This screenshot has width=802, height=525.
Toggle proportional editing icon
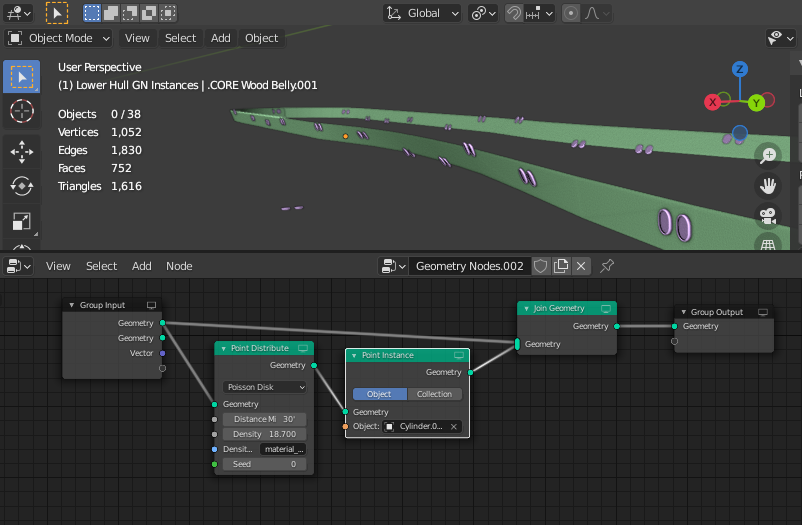[x=571, y=13]
